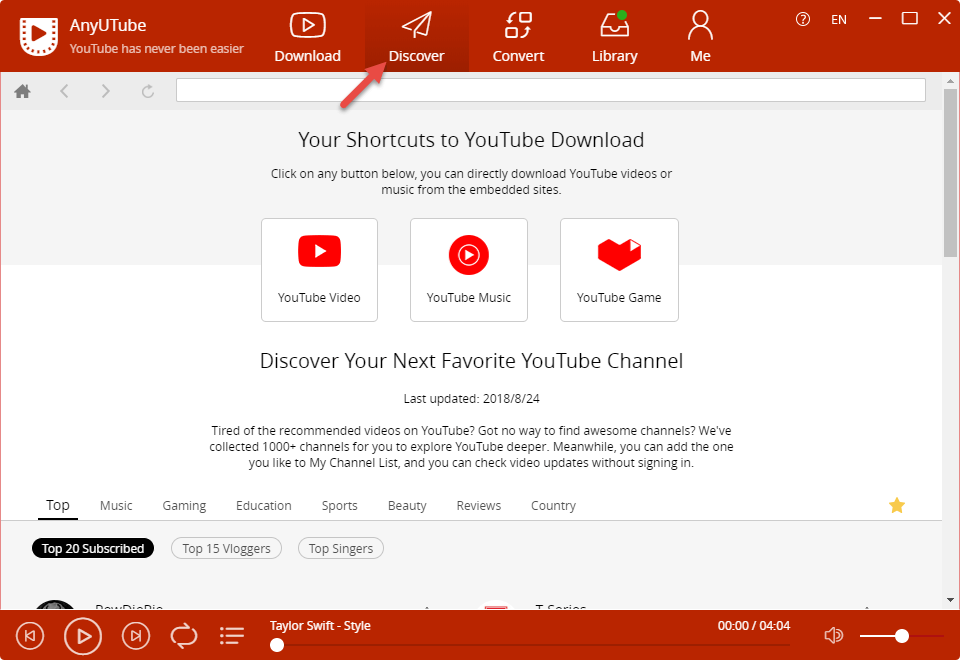
Task: Click the scrollbar down arrow
Action: [x=950, y=600]
